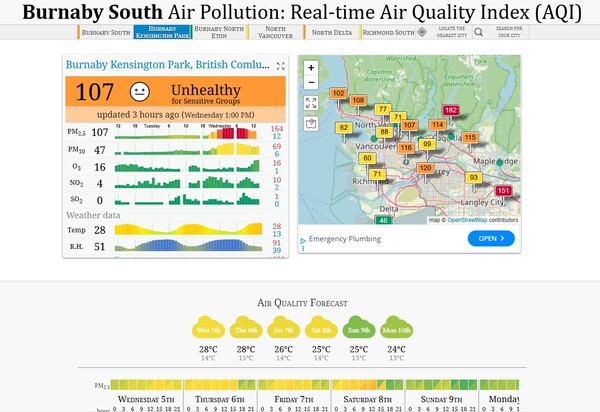Click the PM2.5 history chart bars
Screen dimensions: 600x412
click(188, 132)
